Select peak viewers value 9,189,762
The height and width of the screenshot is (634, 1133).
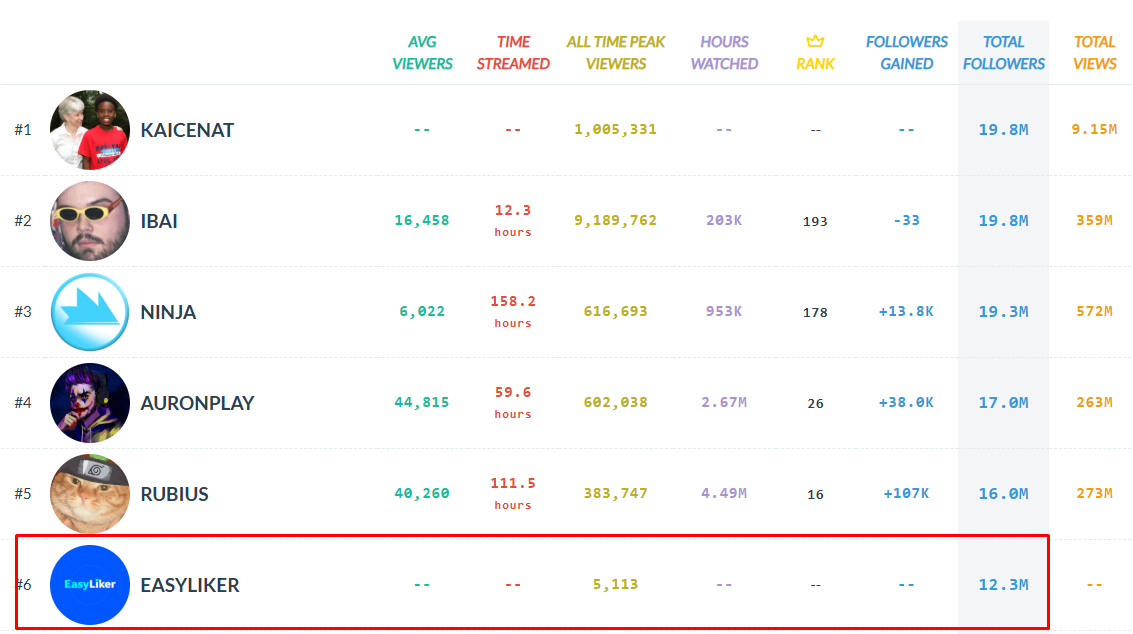616,220
